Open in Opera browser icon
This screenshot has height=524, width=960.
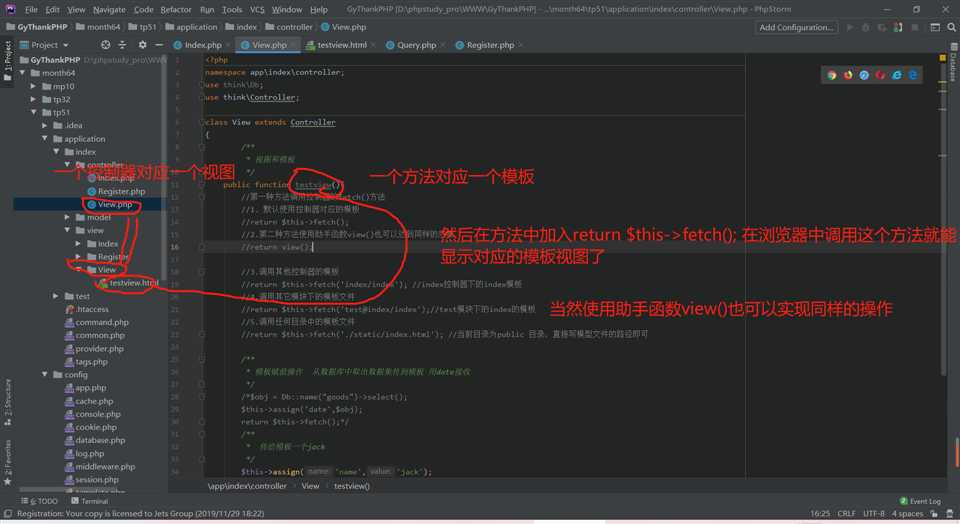880,75
